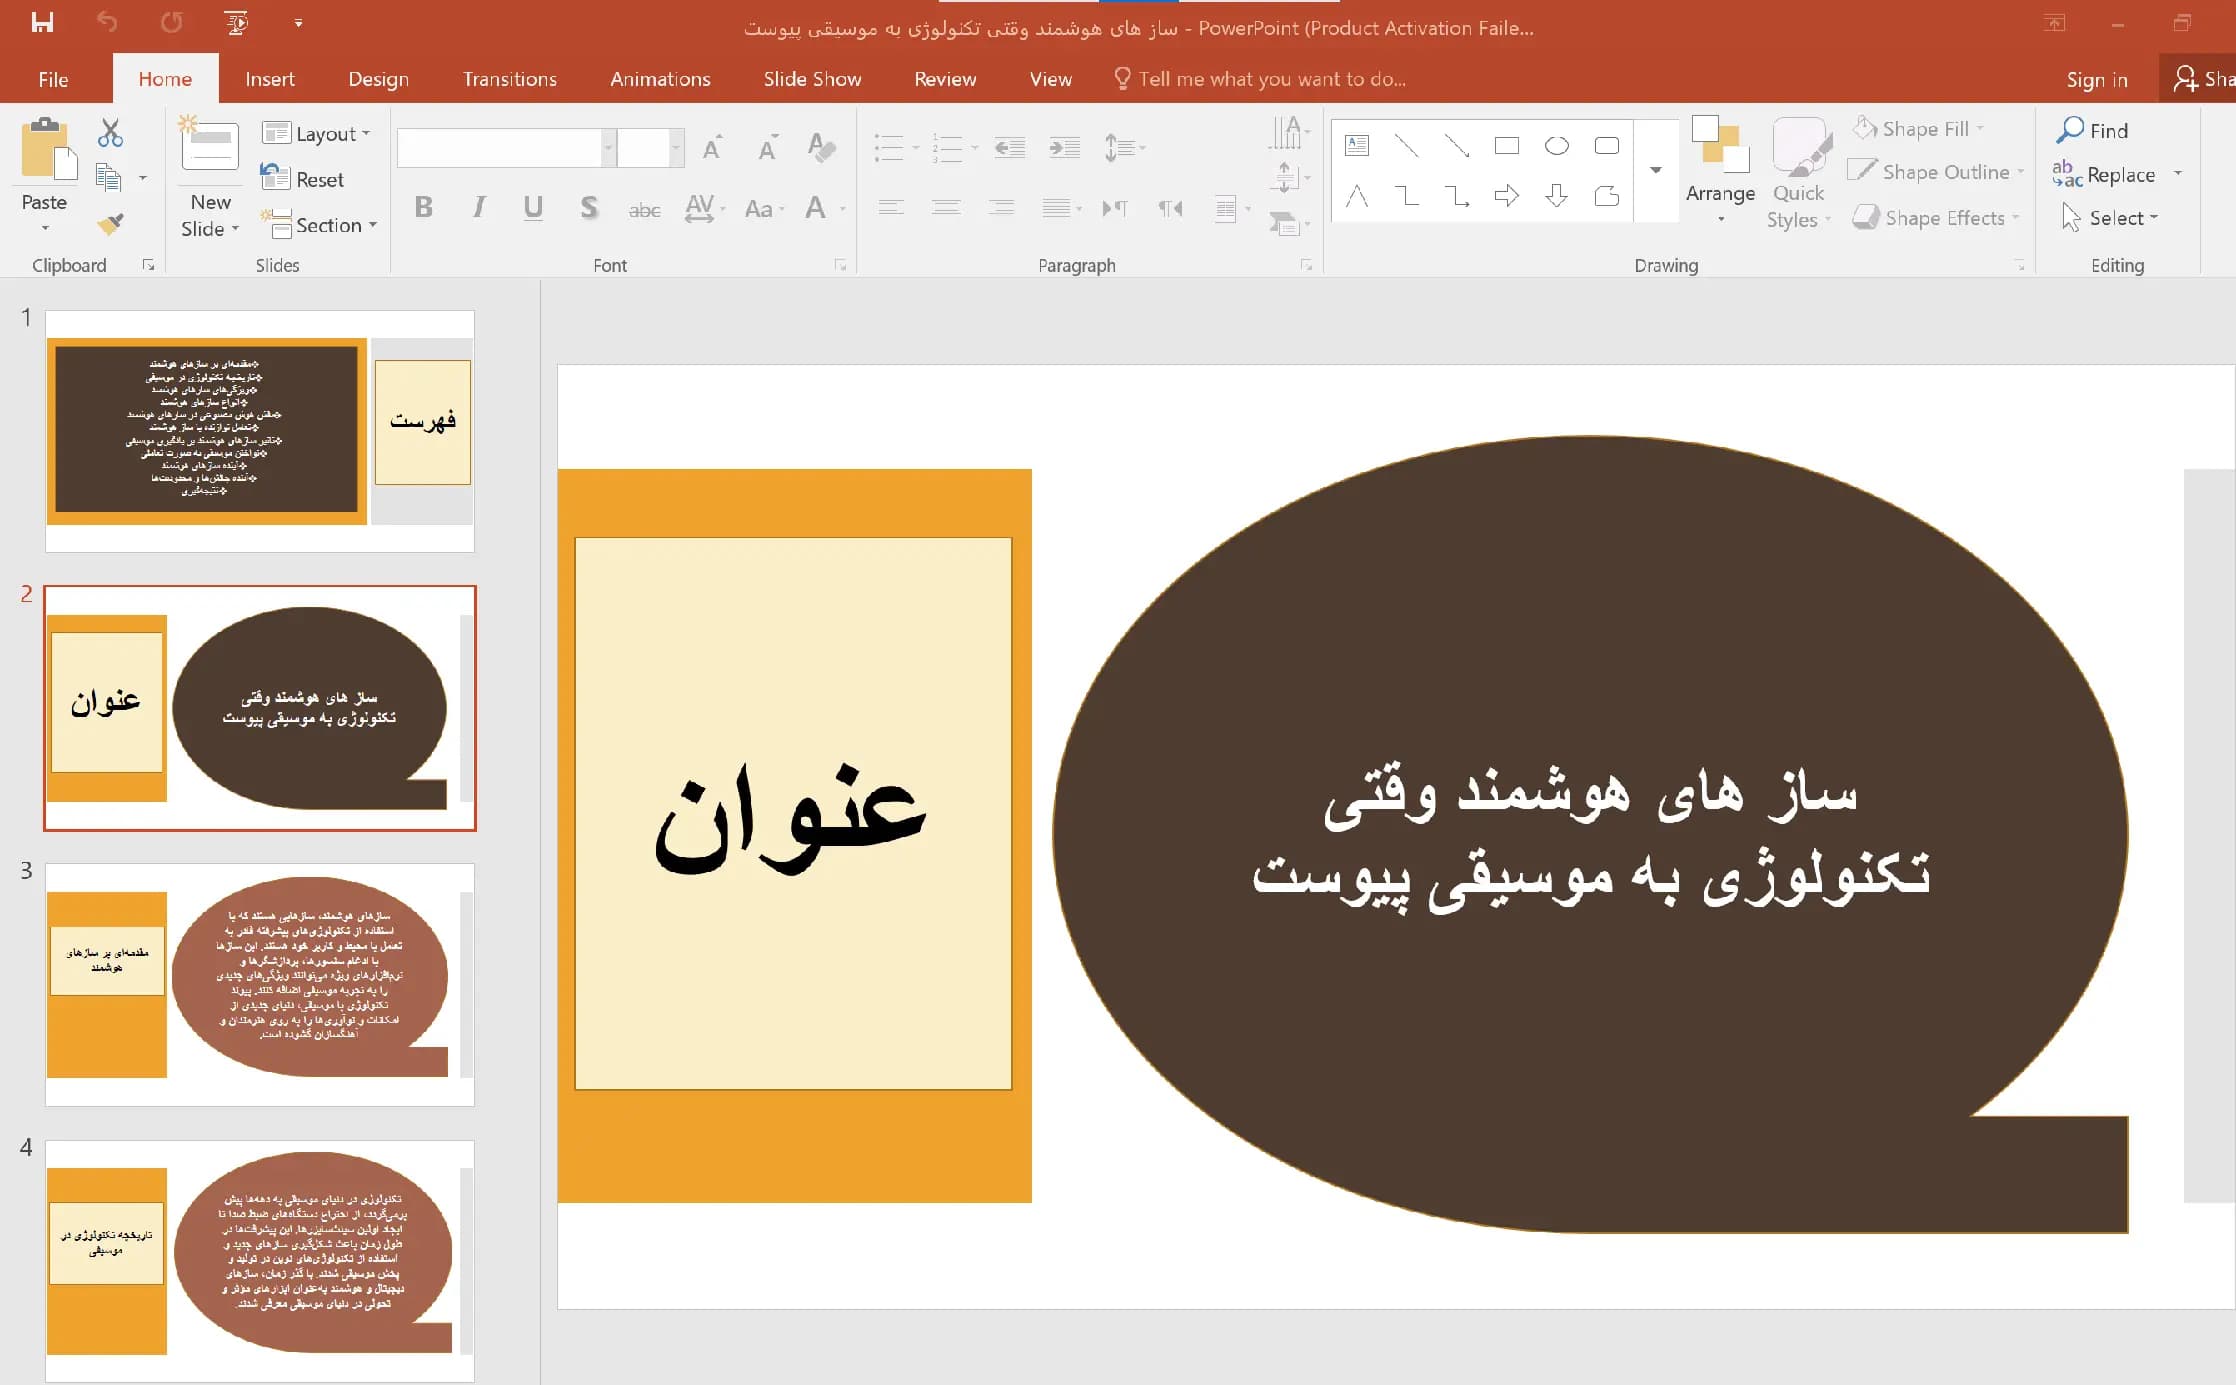Click the Undo arrow icon

(107, 22)
